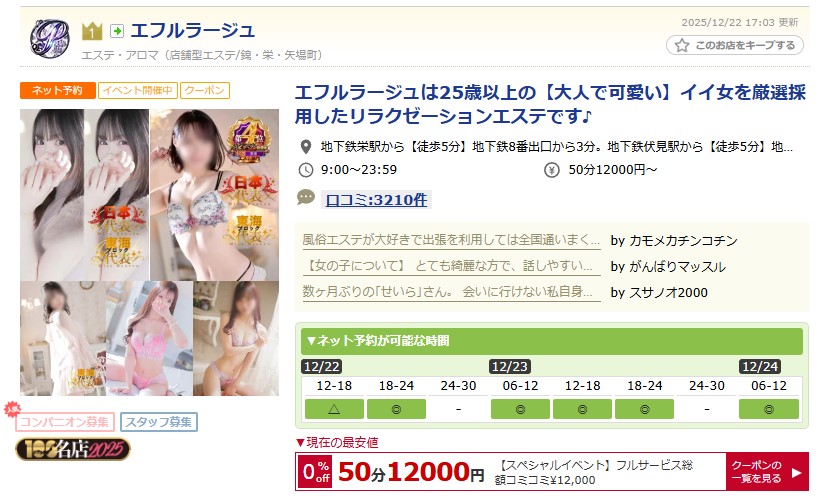Click the speech bubble review icon

click(306, 198)
